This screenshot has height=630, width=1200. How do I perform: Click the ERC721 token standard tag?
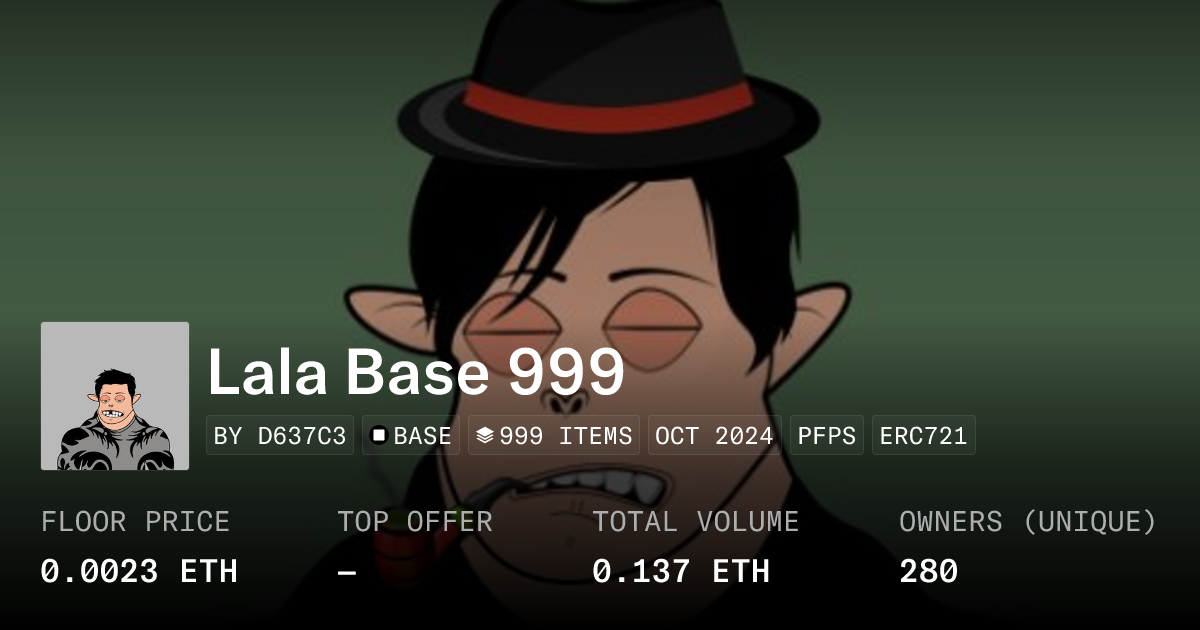tap(924, 436)
